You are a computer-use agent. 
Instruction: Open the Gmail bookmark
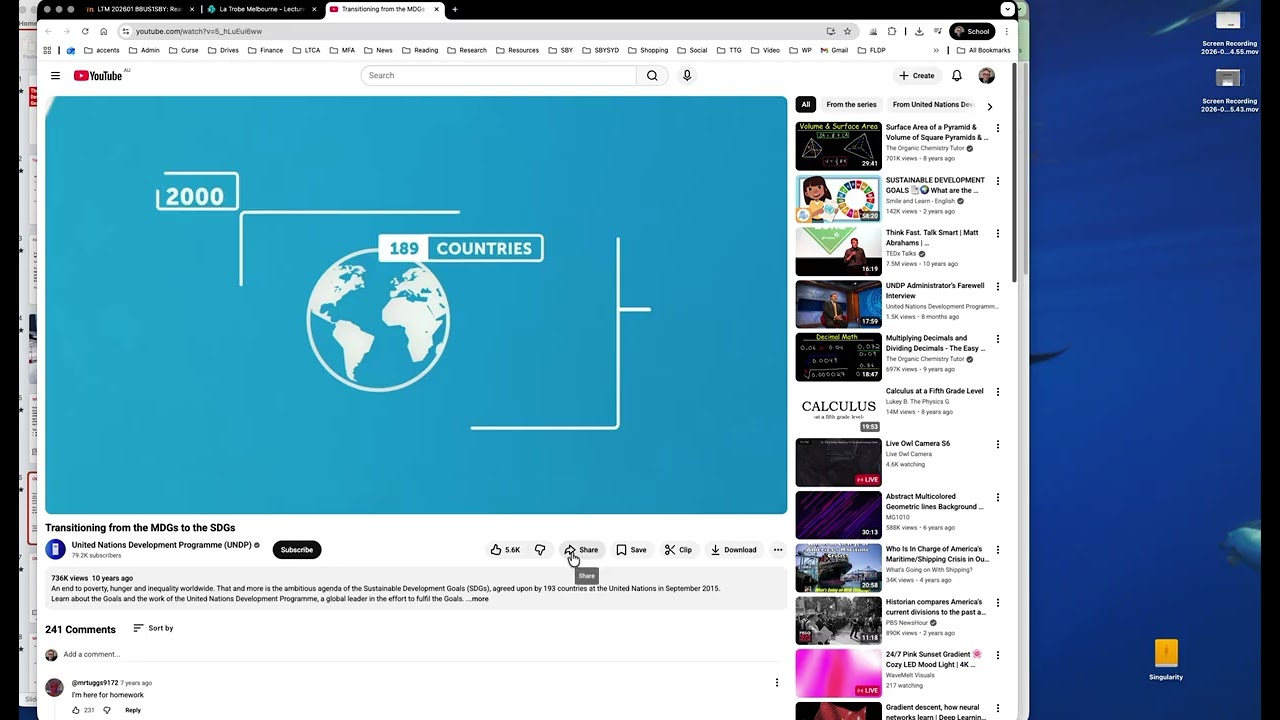click(x=833, y=50)
